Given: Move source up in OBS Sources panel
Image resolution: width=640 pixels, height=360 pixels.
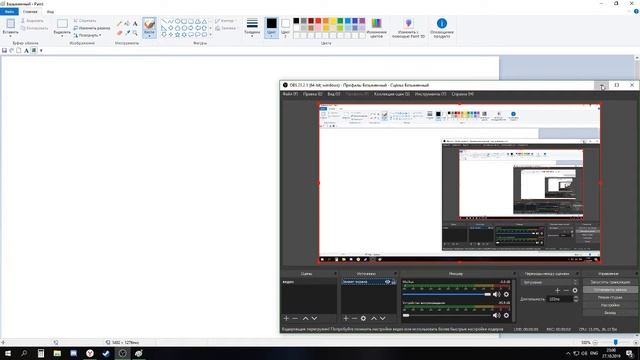Looking at the screenshot, I should coord(373,318).
